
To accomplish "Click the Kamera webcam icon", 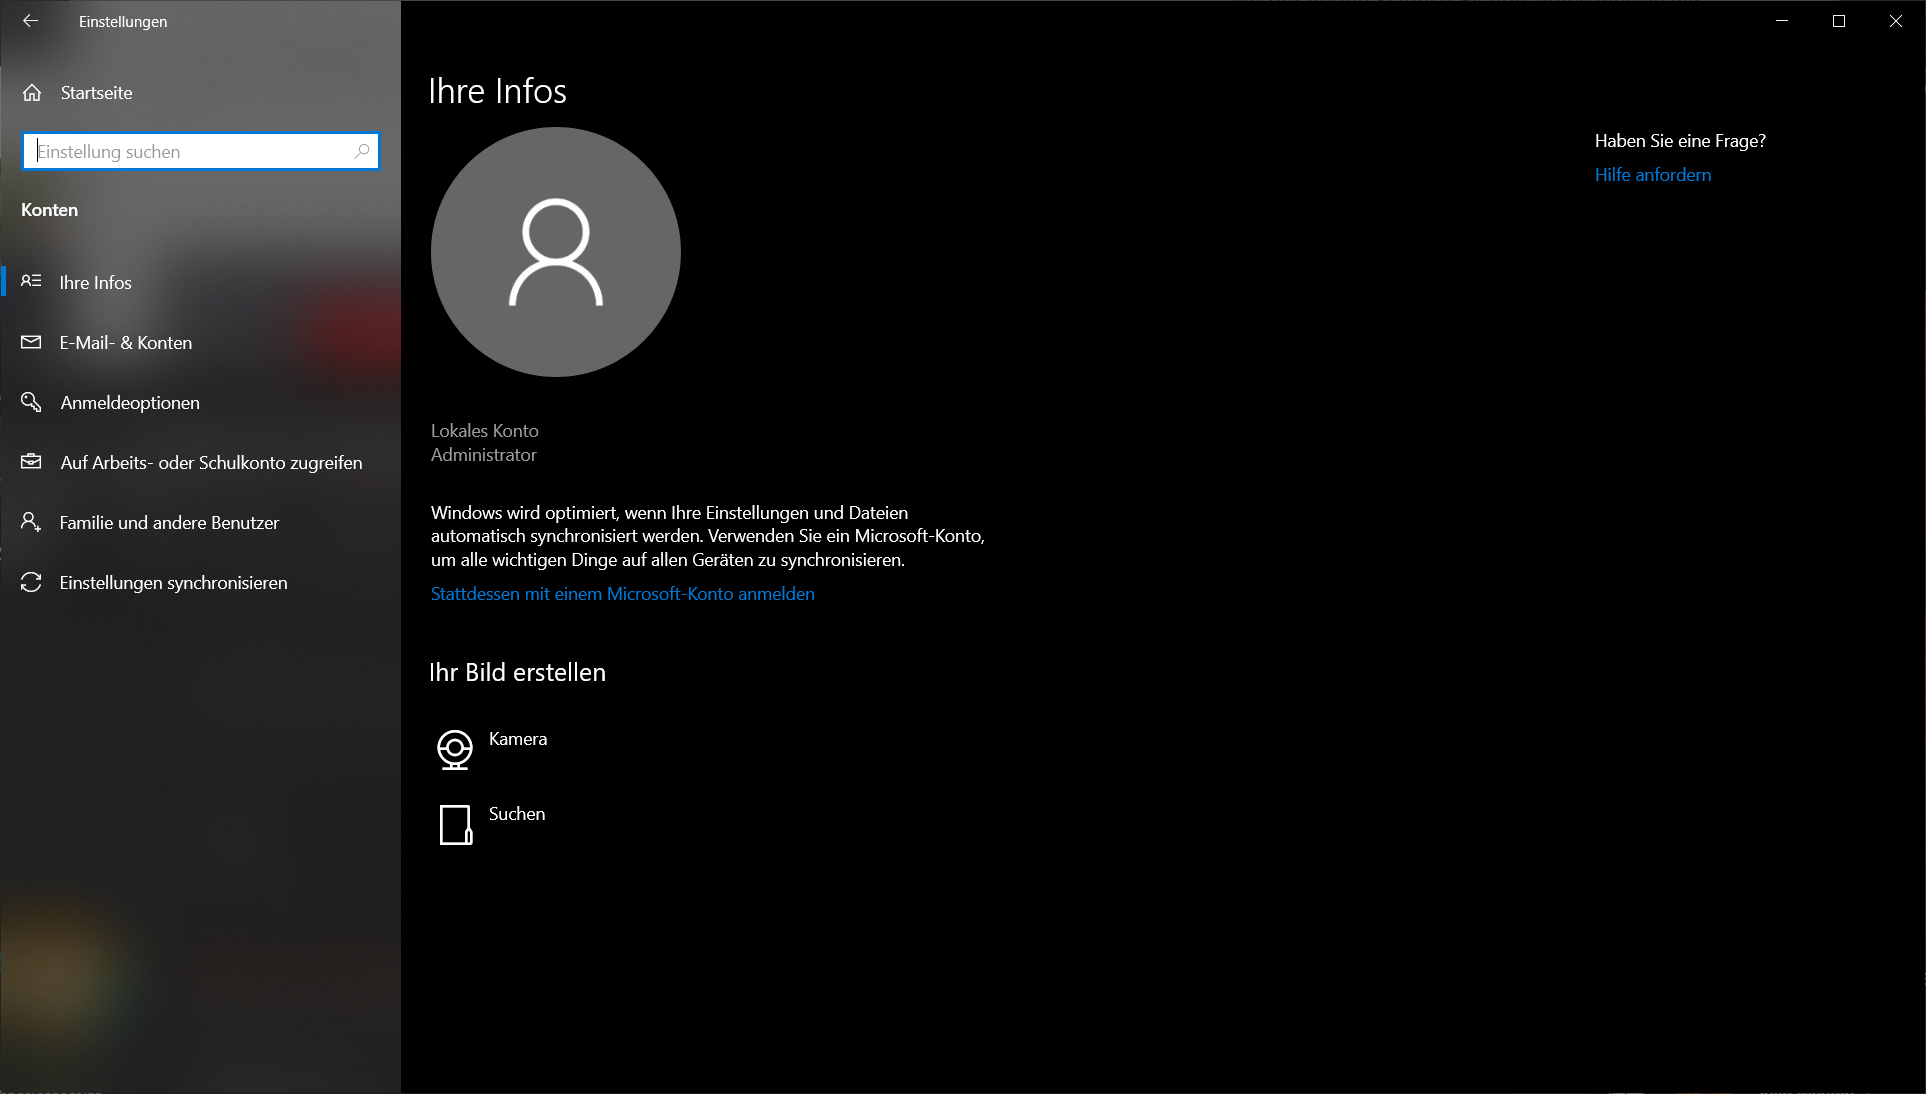I will [455, 749].
